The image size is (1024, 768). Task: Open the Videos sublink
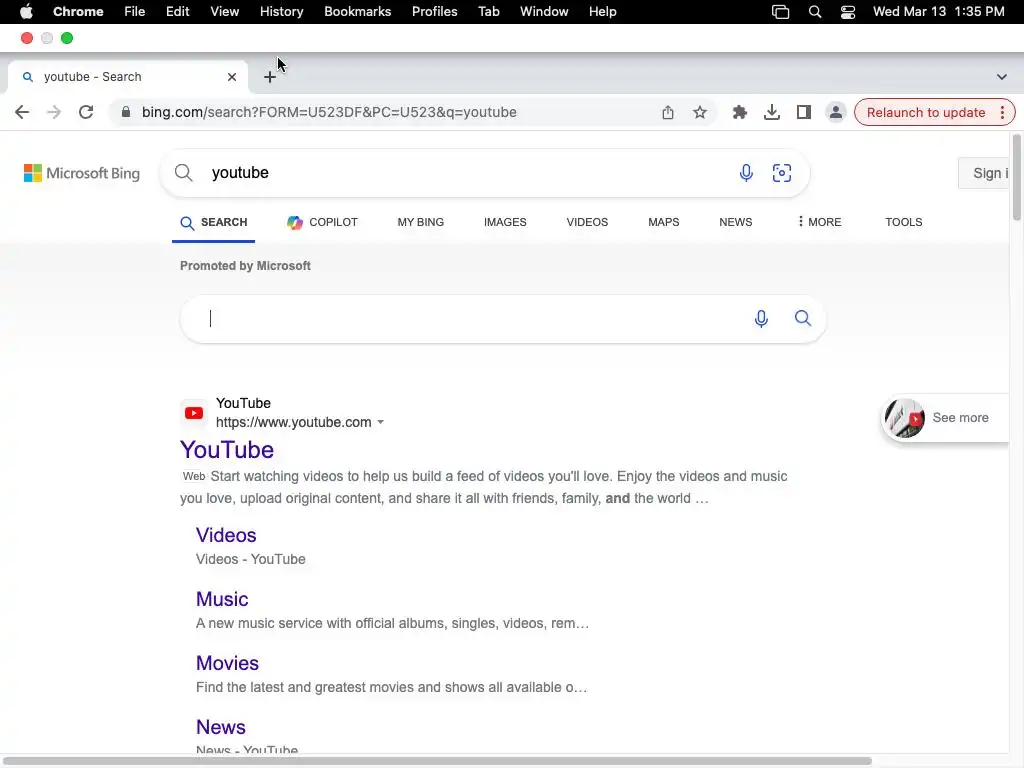pos(226,535)
